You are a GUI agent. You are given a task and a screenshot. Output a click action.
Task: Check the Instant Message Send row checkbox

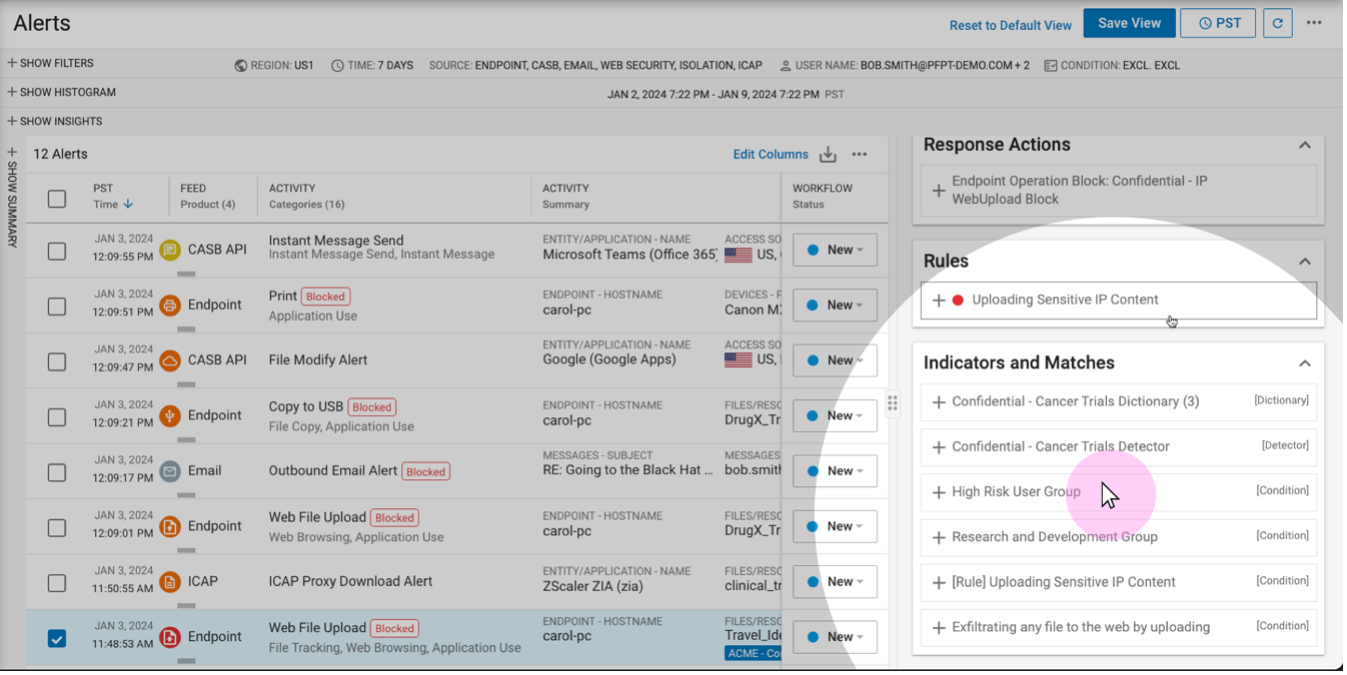pos(57,251)
